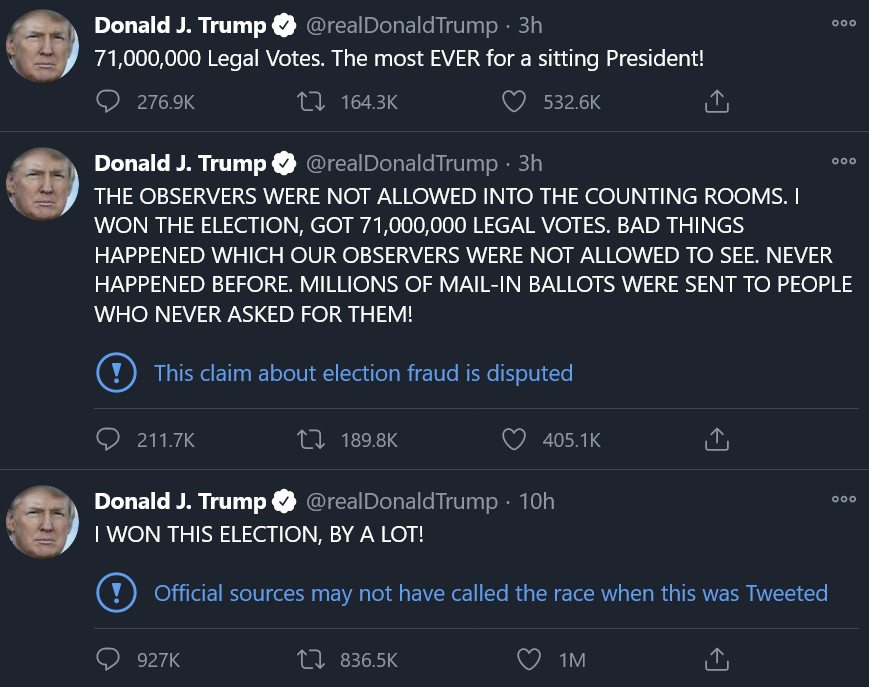Retweet the "most EVER for a sitting President" tweet
869x687 pixels.
point(311,101)
